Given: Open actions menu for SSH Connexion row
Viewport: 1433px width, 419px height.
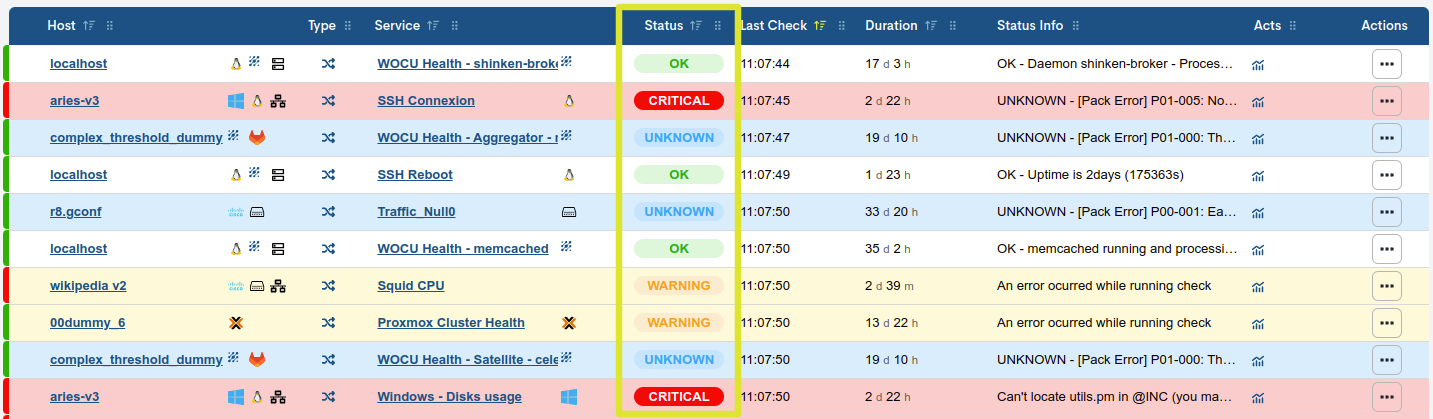Looking at the screenshot, I should point(1386,100).
